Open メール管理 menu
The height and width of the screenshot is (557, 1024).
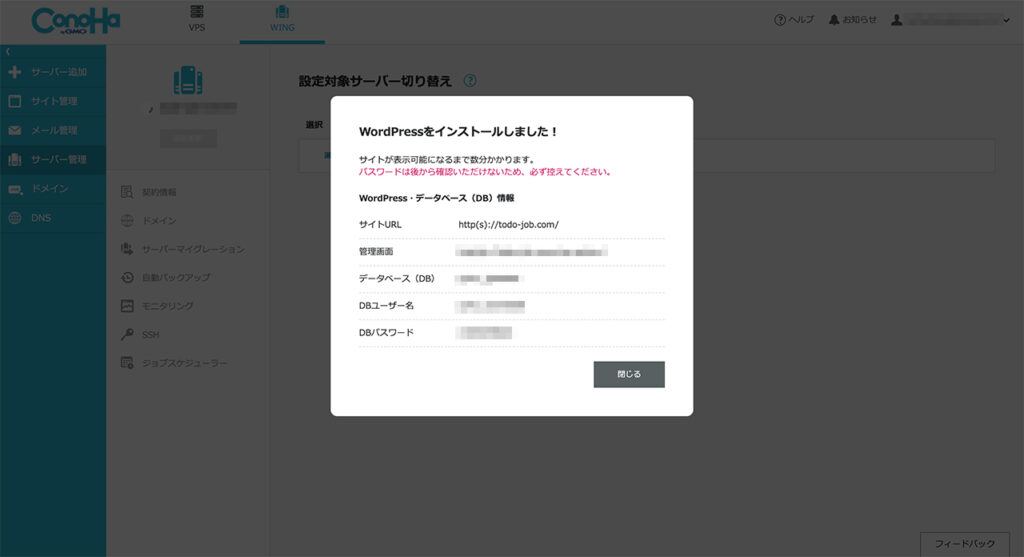[x=54, y=131]
